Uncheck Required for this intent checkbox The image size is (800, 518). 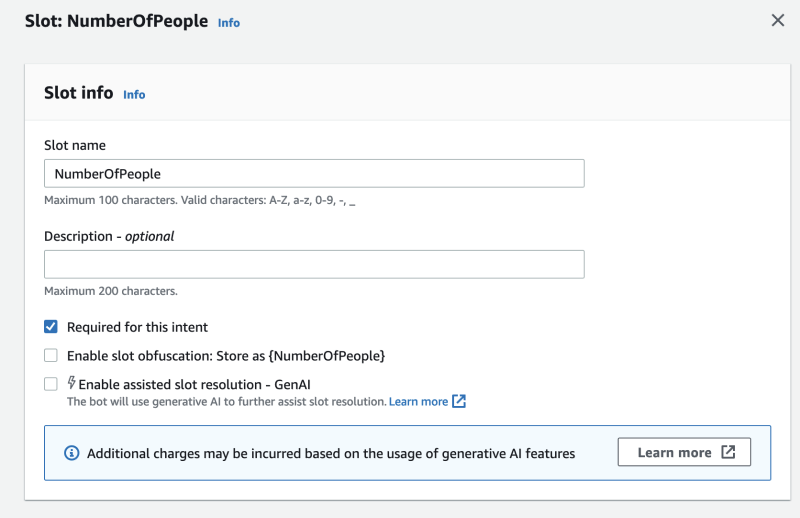coord(51,327)
